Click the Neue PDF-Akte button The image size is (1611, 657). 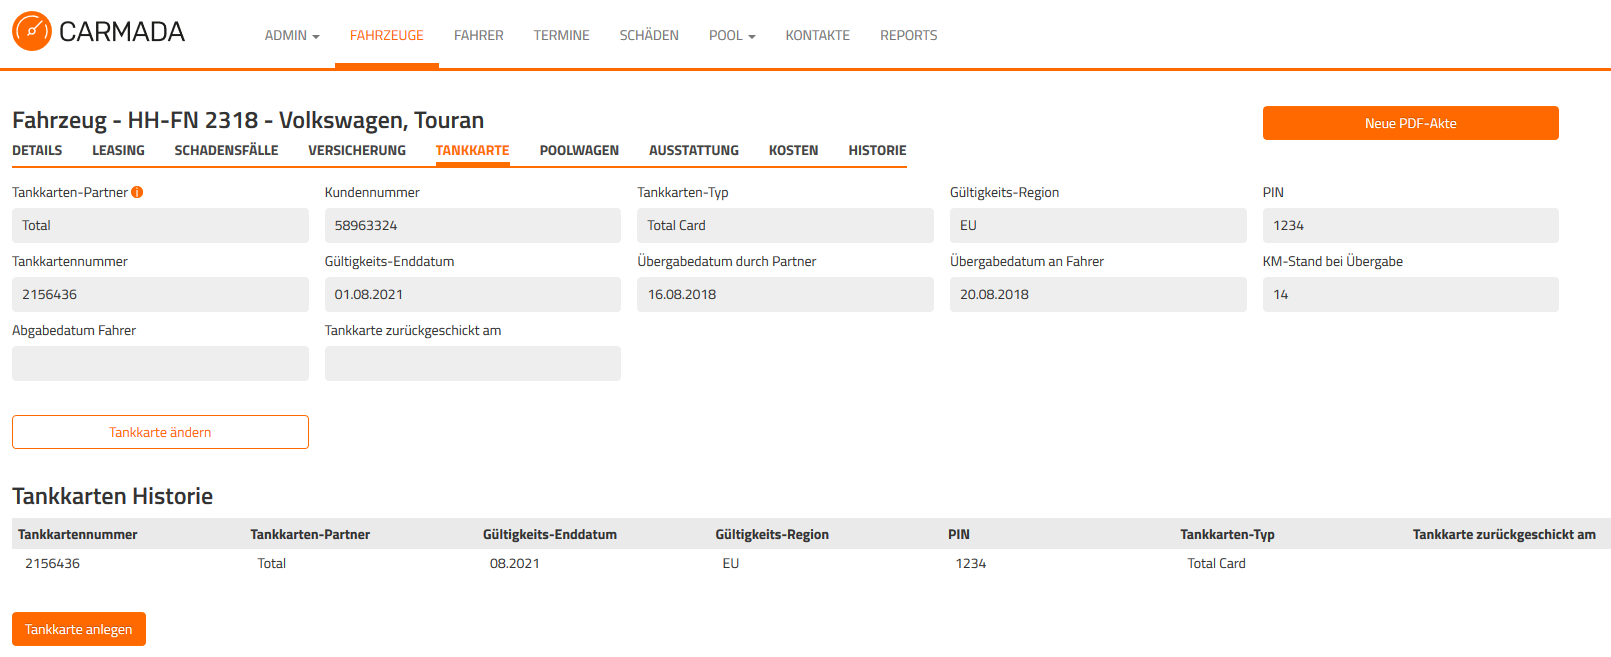tap(1410, 123)
